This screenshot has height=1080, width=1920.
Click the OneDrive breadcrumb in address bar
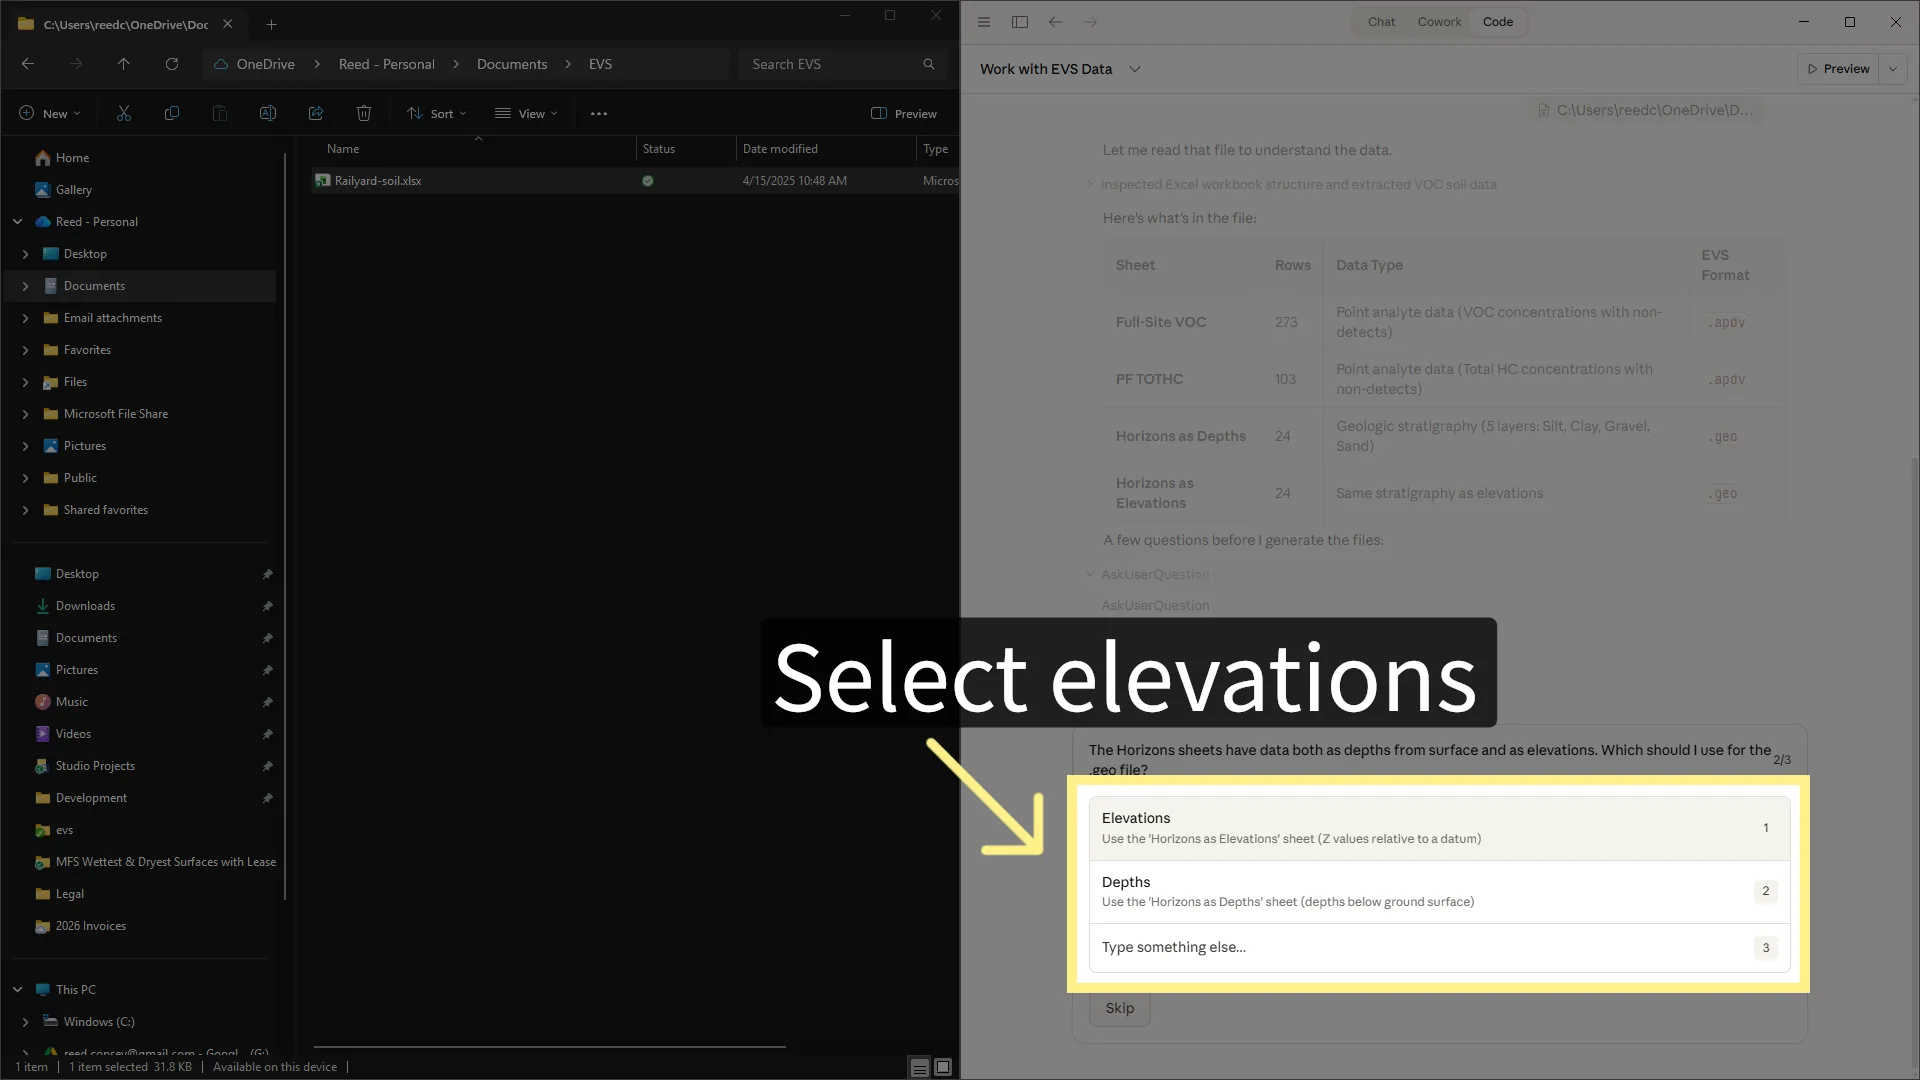click(x=265, y=64)
